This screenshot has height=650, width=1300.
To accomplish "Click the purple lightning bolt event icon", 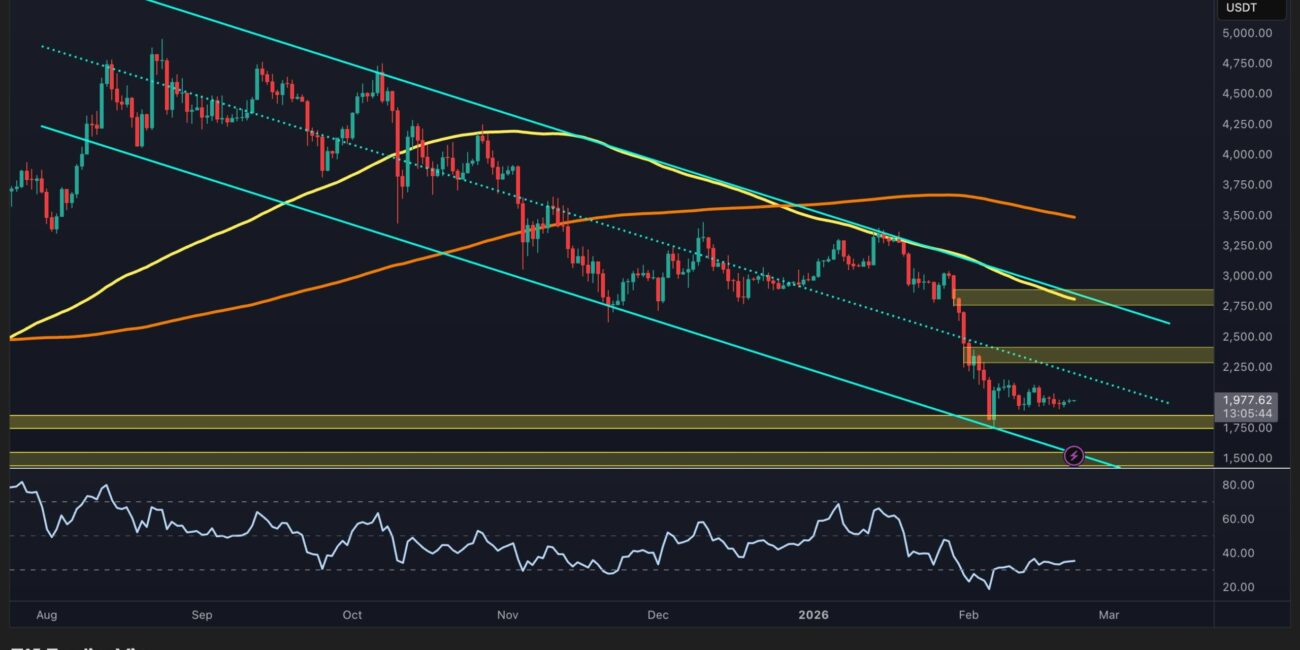I will [x=1074, y=456].
